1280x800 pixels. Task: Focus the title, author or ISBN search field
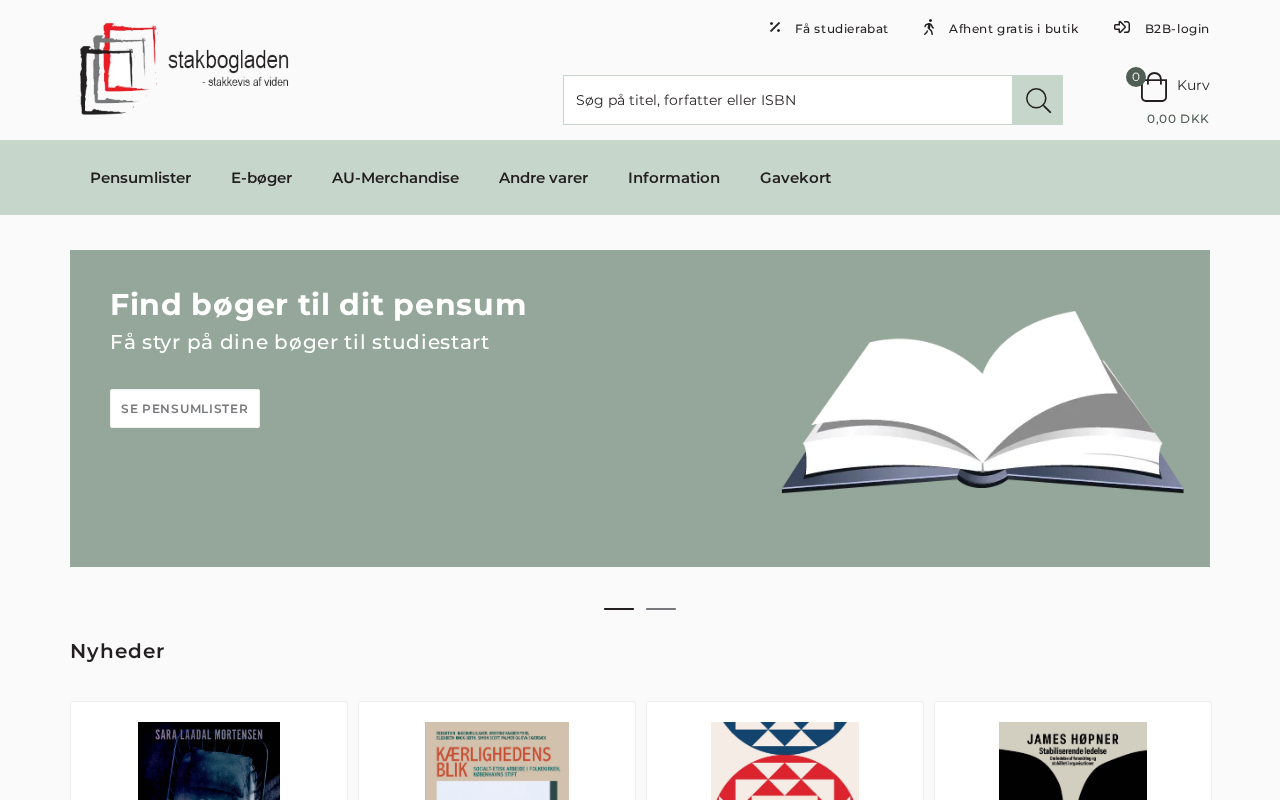(788, 100)
